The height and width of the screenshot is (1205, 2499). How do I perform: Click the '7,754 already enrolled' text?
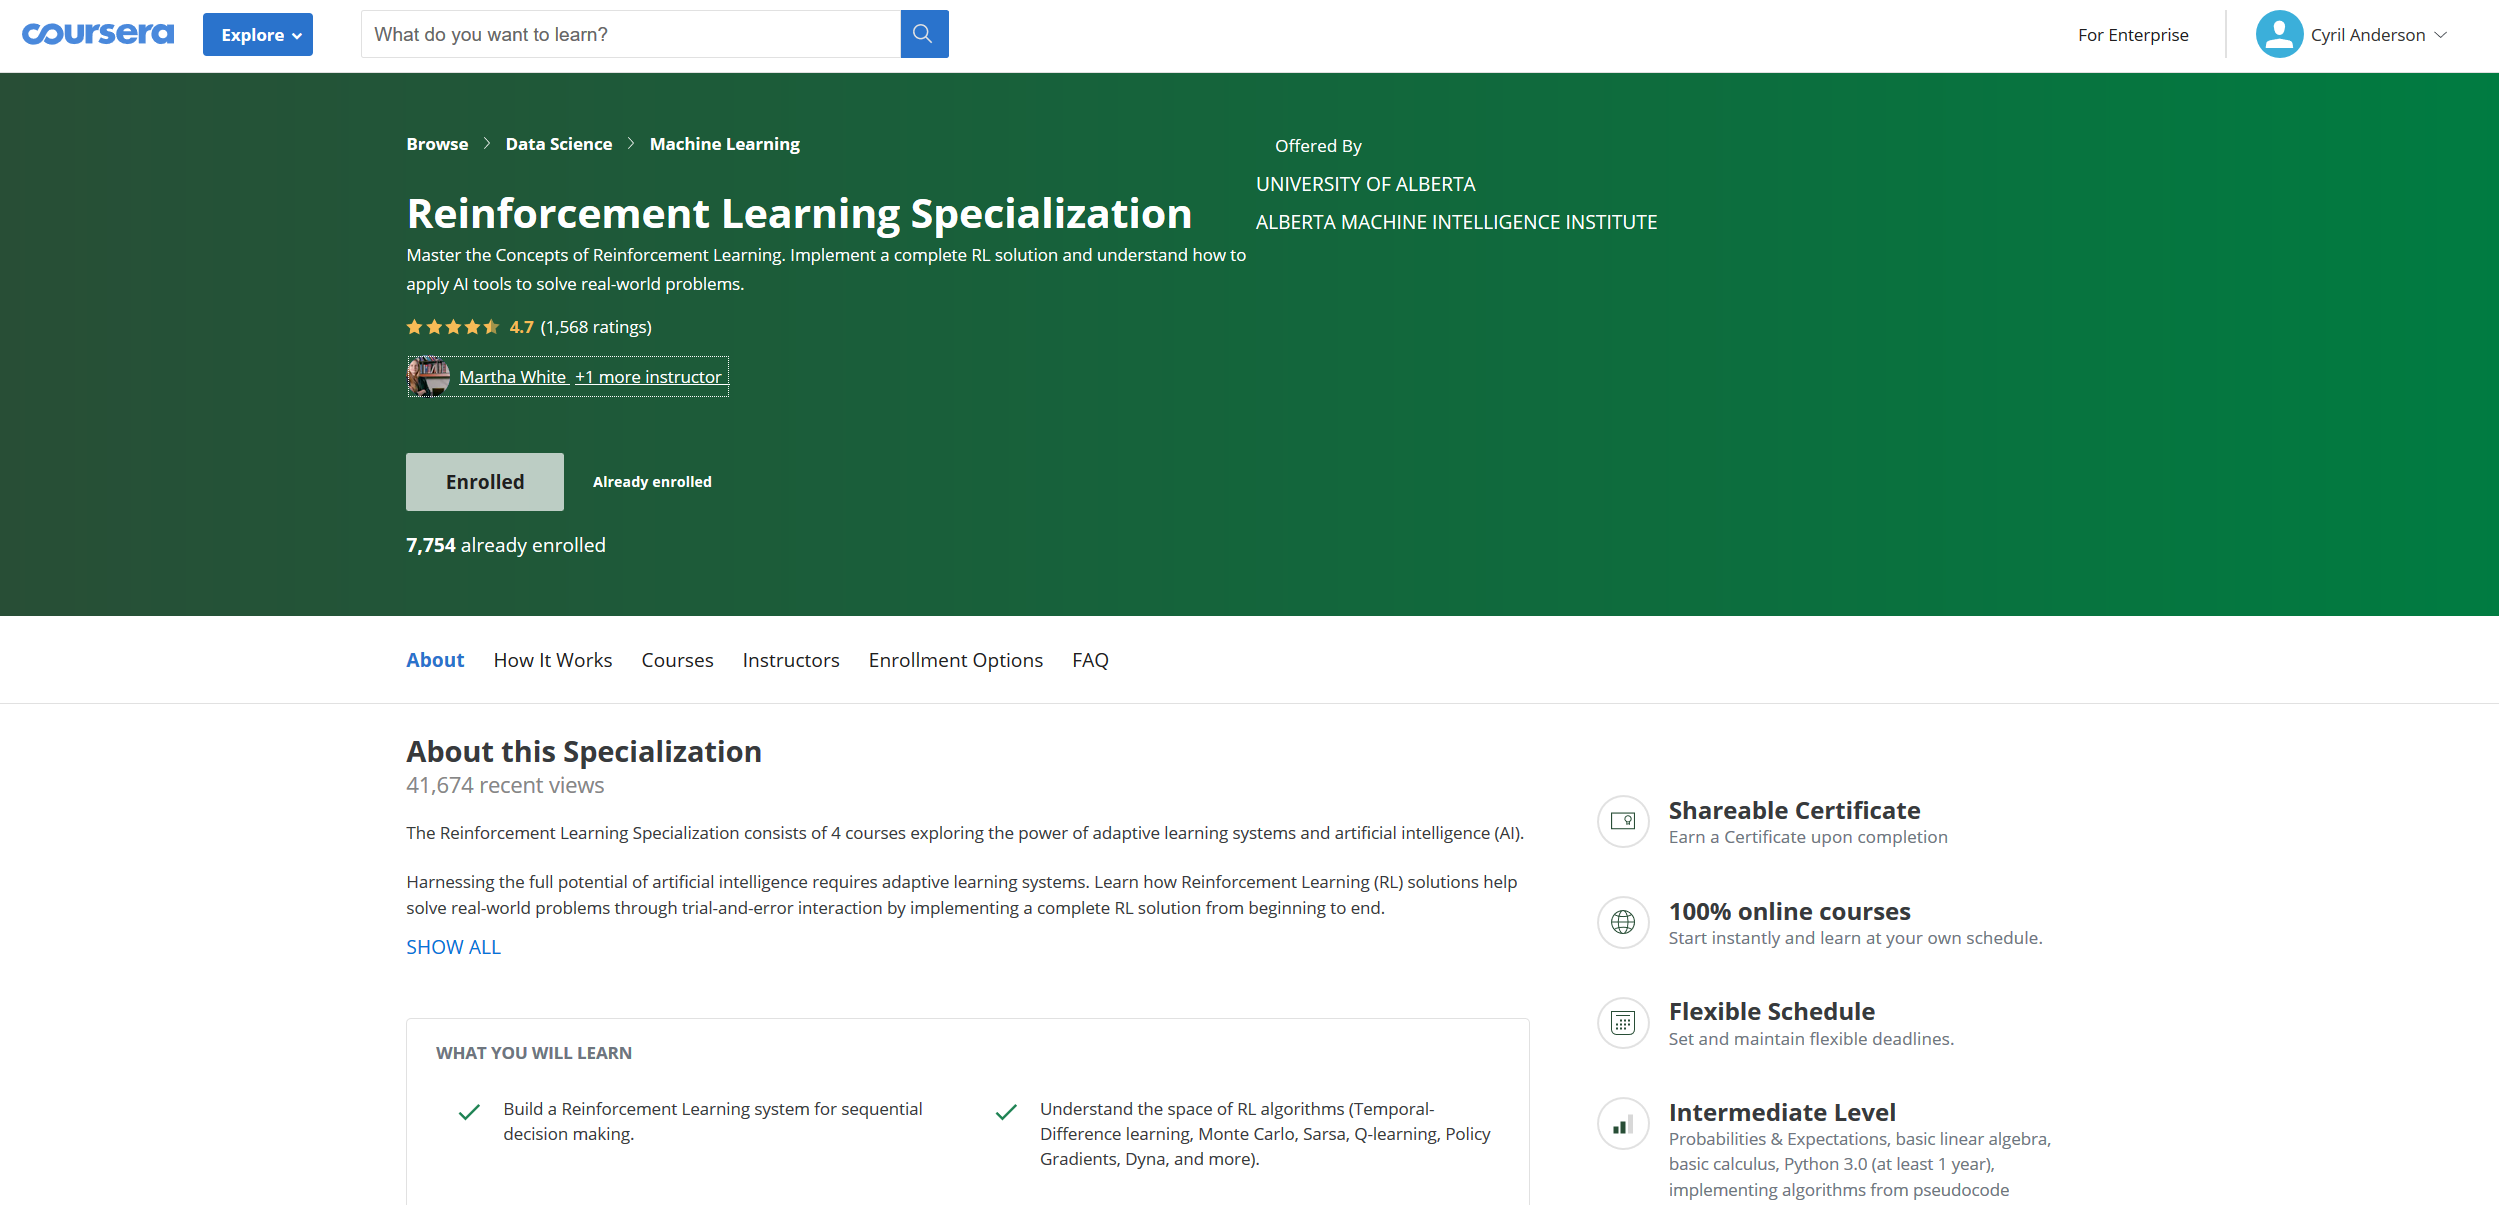click(x=506, y=545)
